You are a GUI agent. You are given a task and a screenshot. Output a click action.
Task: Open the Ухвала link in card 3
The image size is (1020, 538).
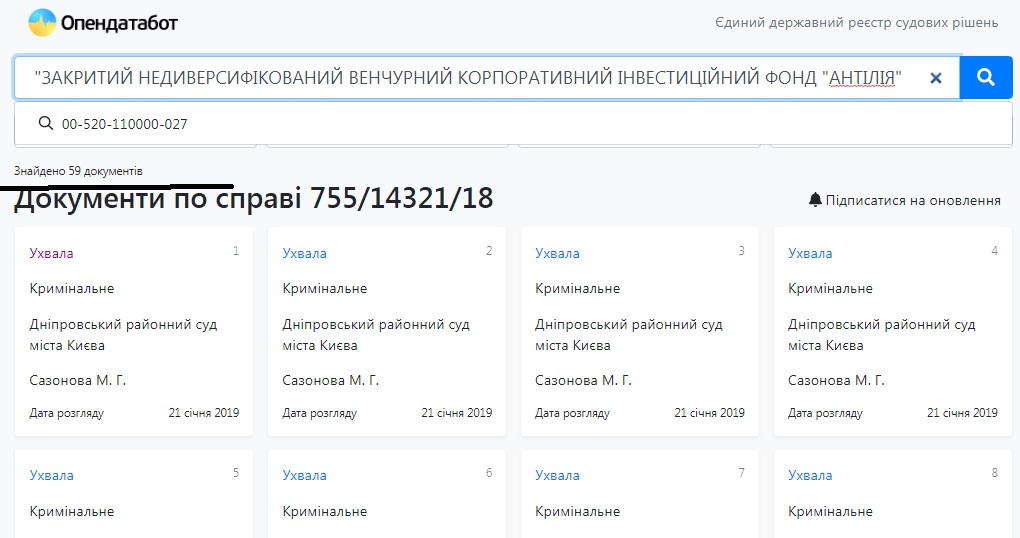pos(557,253)
